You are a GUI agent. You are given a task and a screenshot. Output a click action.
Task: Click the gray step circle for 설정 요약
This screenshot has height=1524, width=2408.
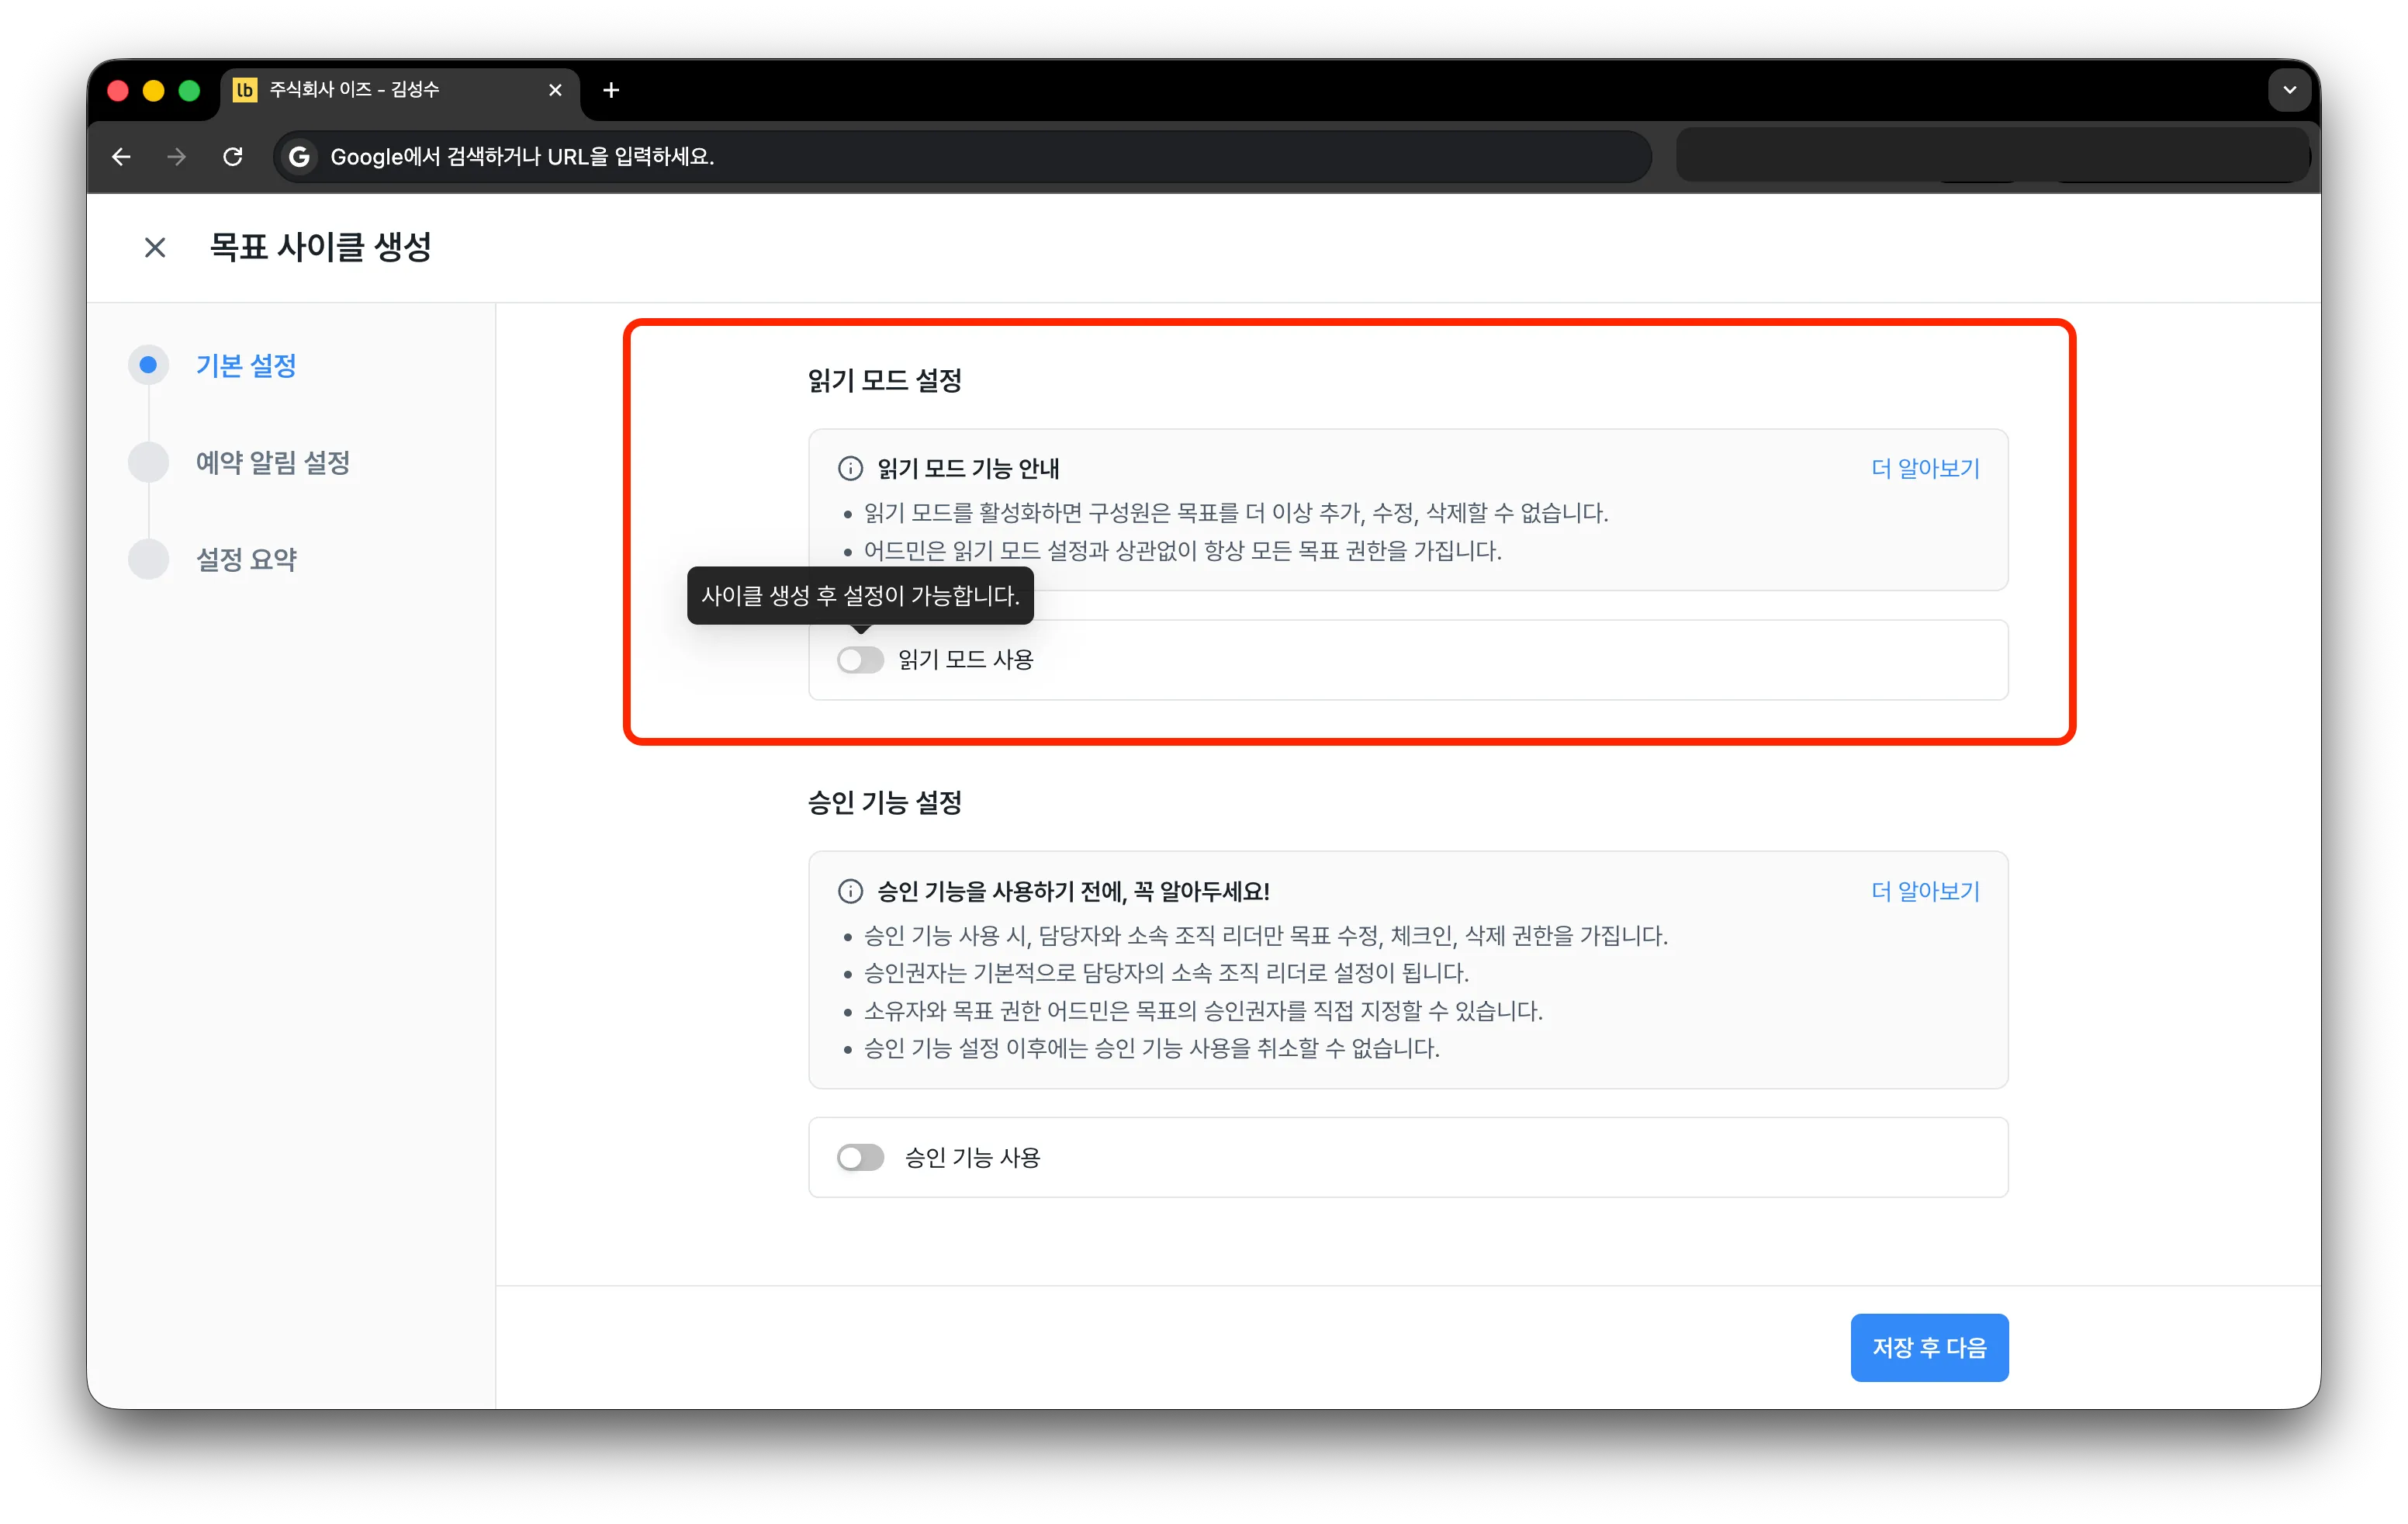(x=148, y=559)
